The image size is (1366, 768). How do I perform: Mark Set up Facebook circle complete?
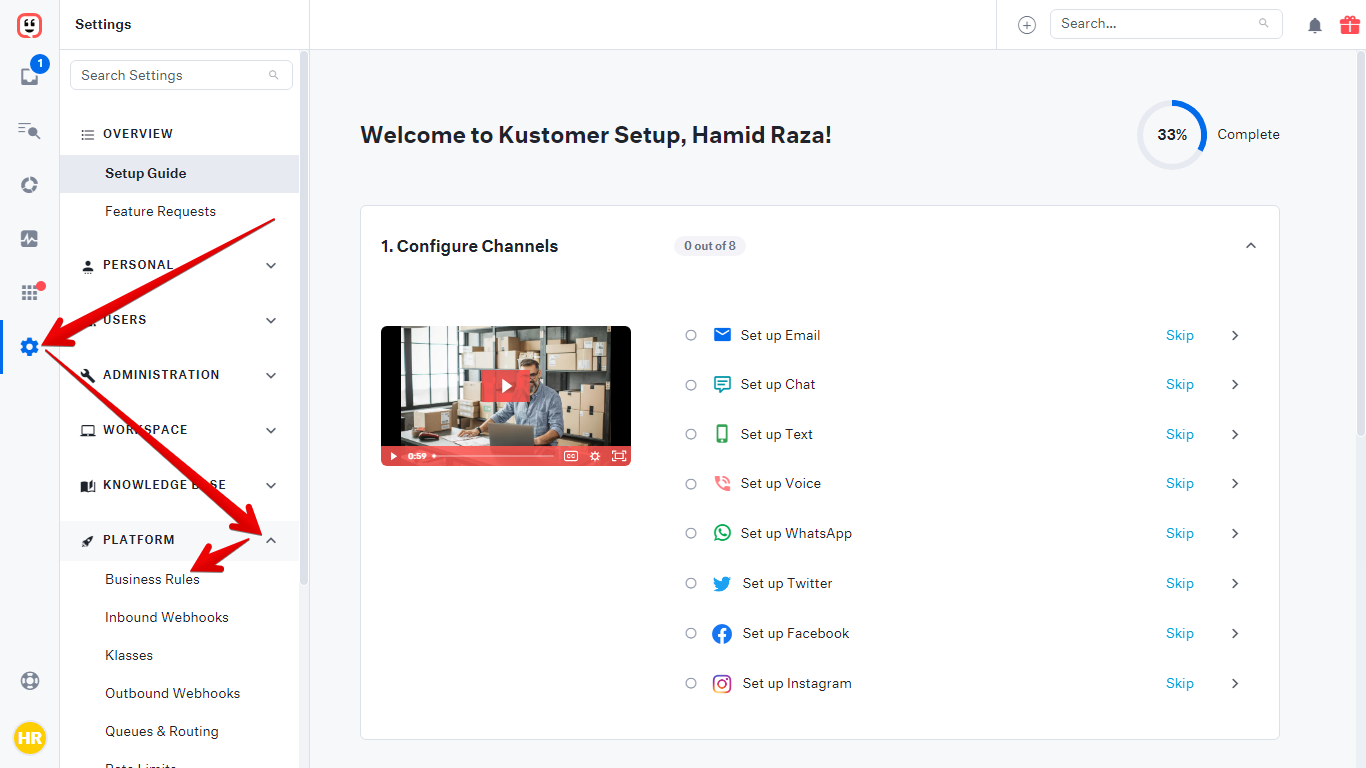(691, 633)
